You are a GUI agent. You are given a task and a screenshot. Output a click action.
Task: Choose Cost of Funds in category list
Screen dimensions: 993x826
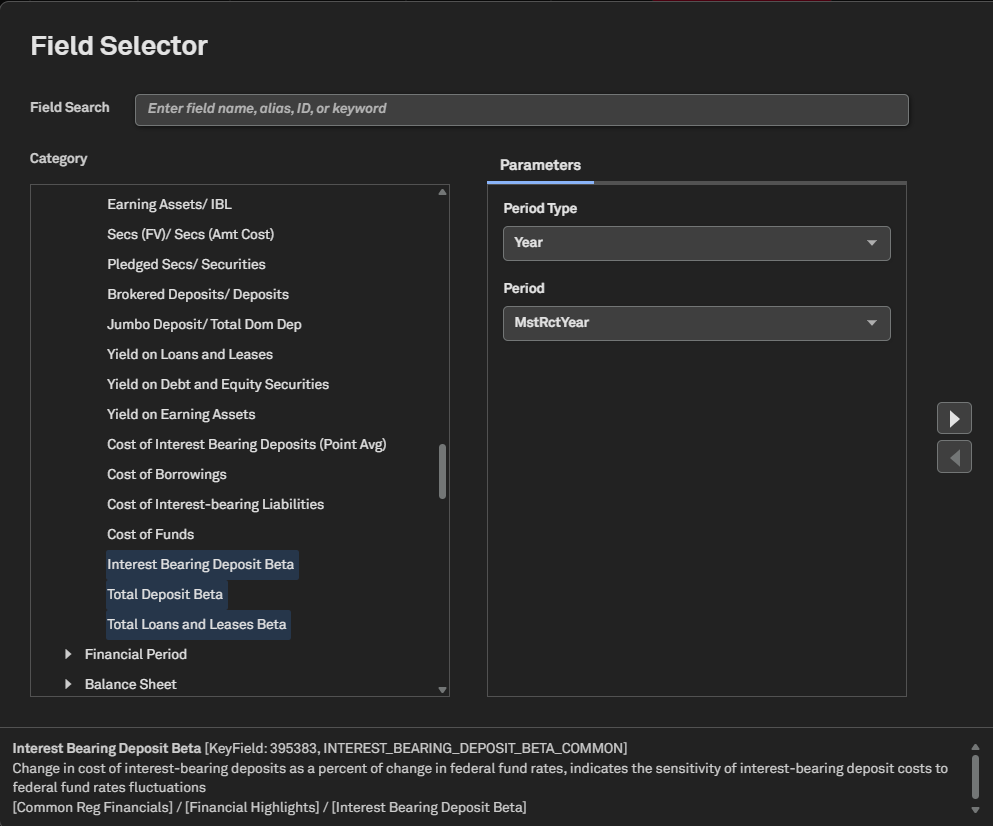(151, 534)
